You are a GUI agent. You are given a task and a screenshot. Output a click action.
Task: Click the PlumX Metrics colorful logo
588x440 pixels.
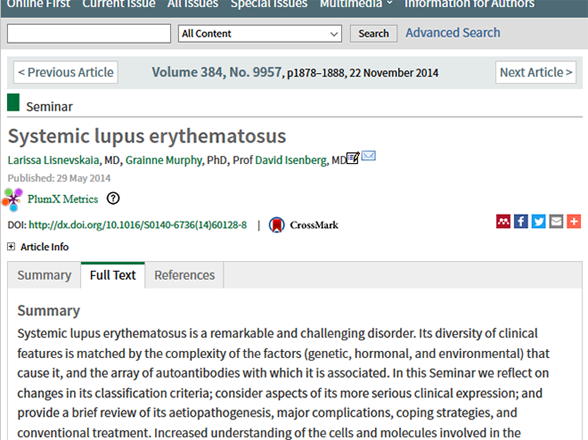(12, 200)
